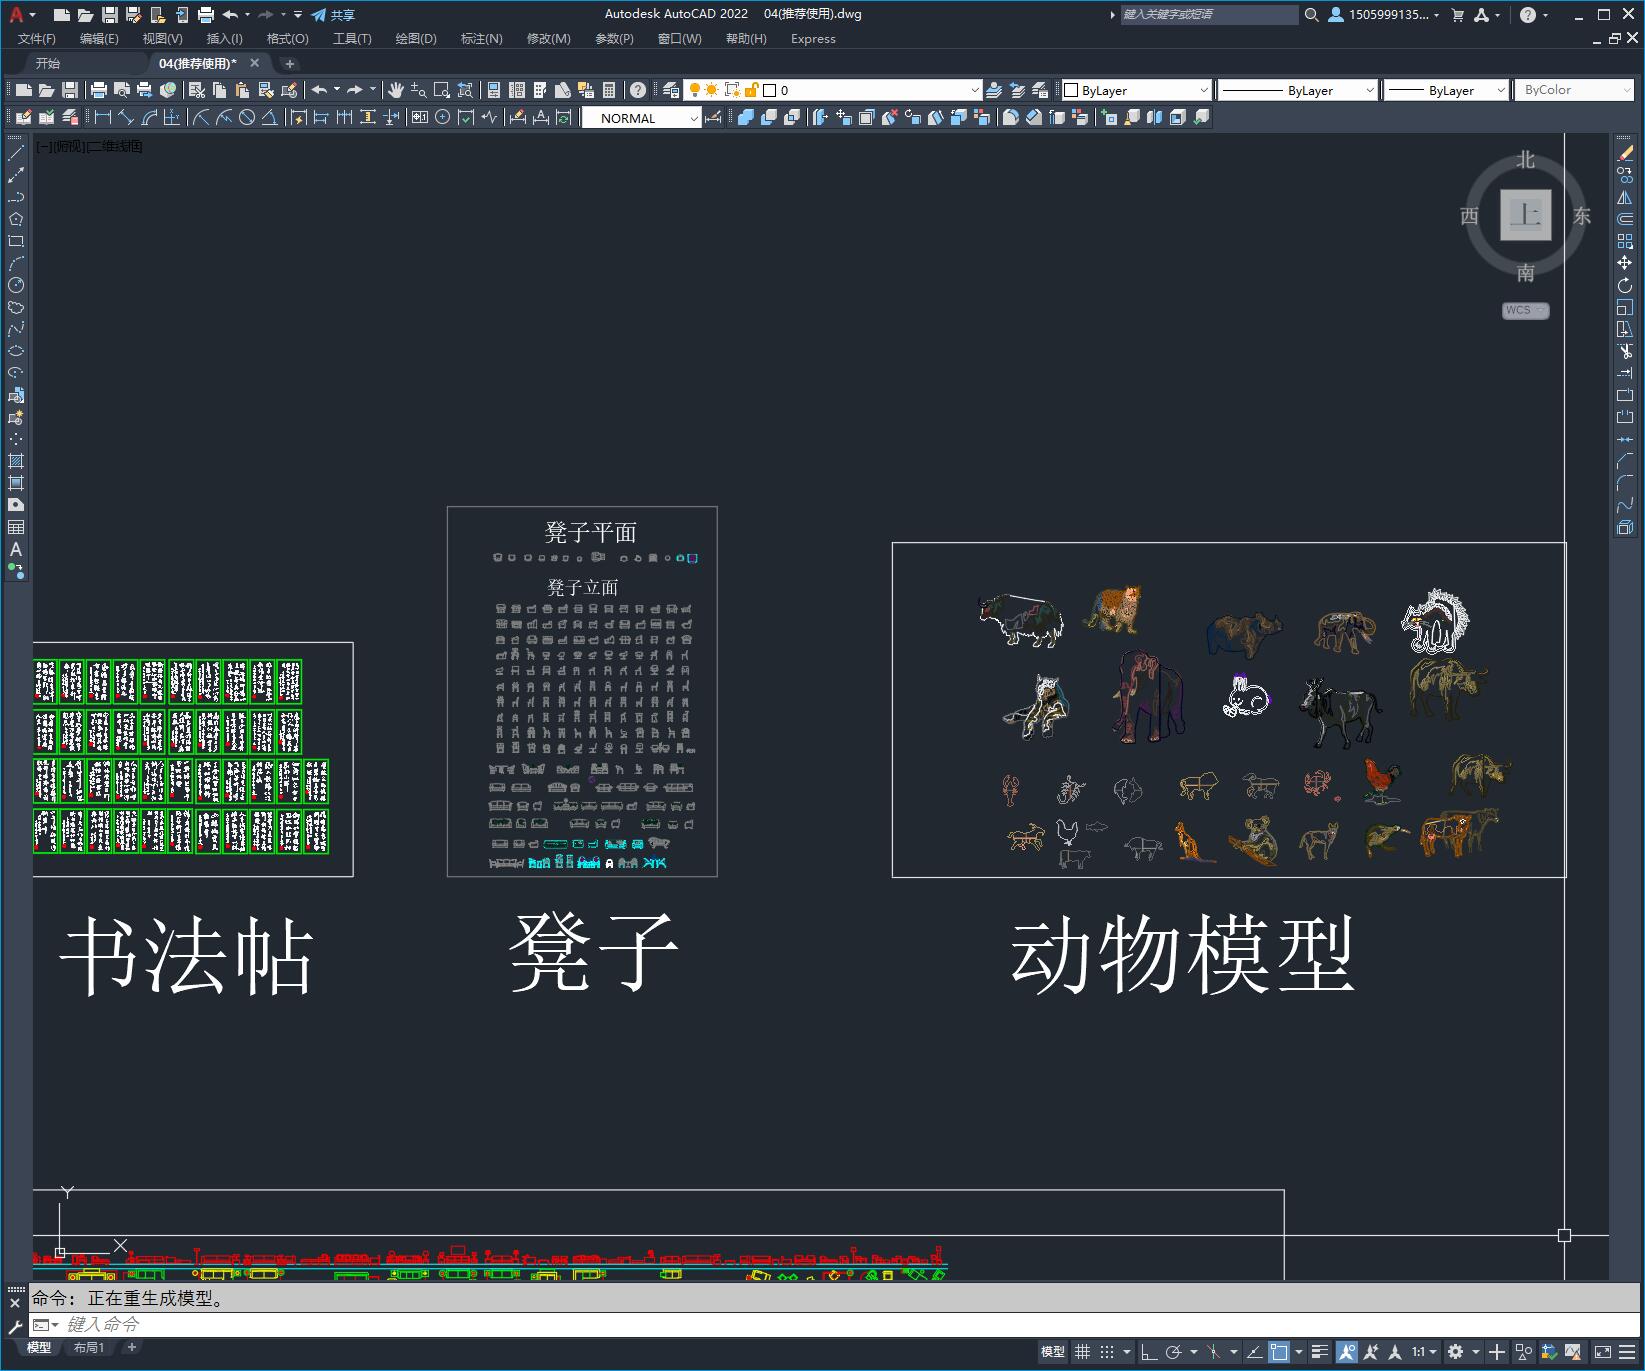Select the Linear dimension tool

[103, 118]
